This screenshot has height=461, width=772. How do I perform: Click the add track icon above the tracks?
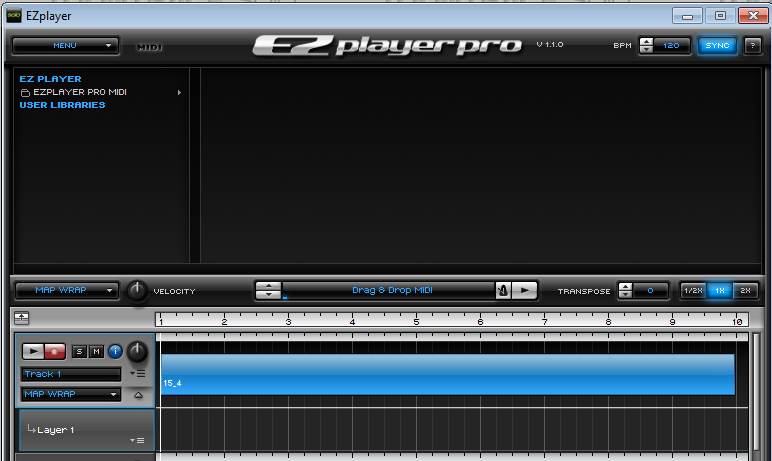(22, 318)
